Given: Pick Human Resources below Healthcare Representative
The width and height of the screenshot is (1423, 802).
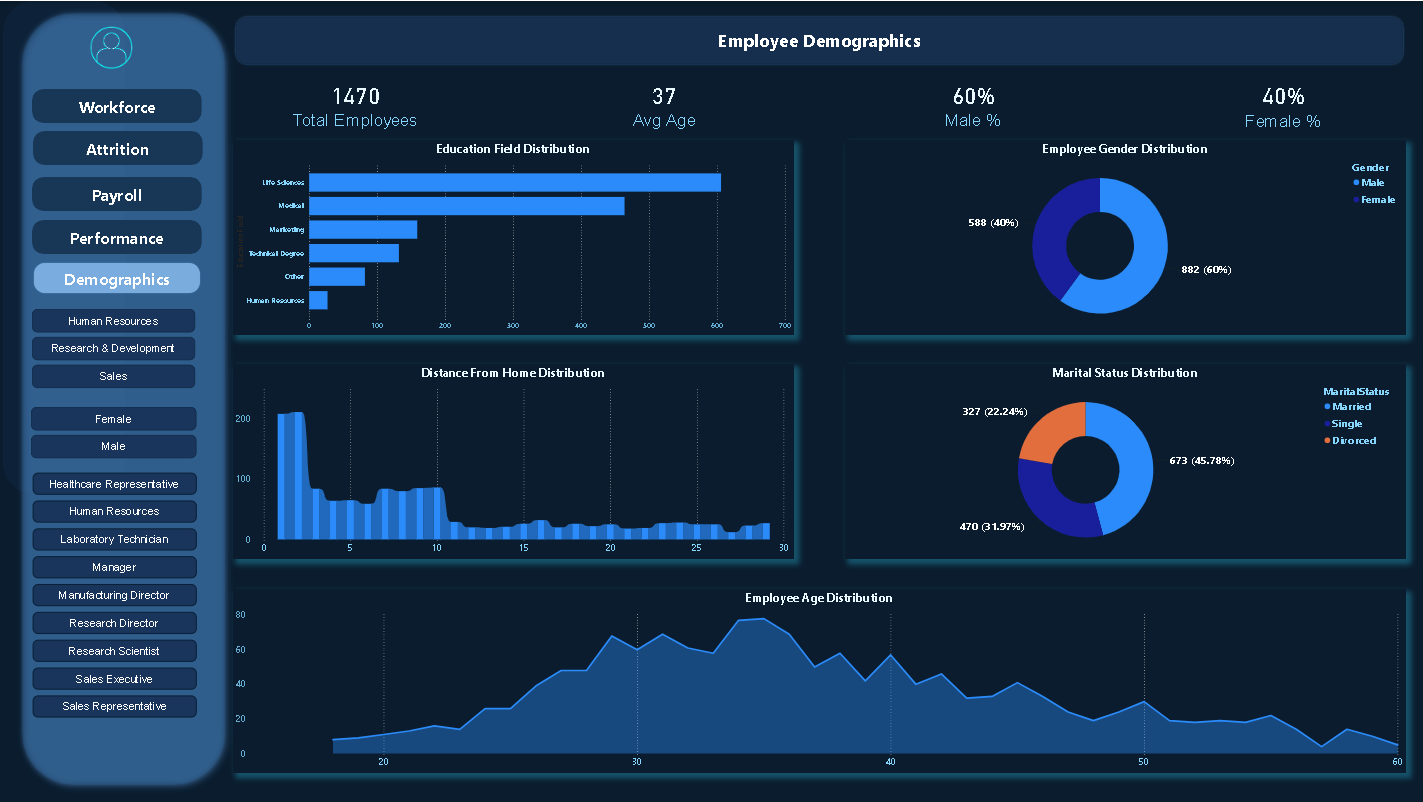Looking at the screenshot, I should click(x=114, y=511).
